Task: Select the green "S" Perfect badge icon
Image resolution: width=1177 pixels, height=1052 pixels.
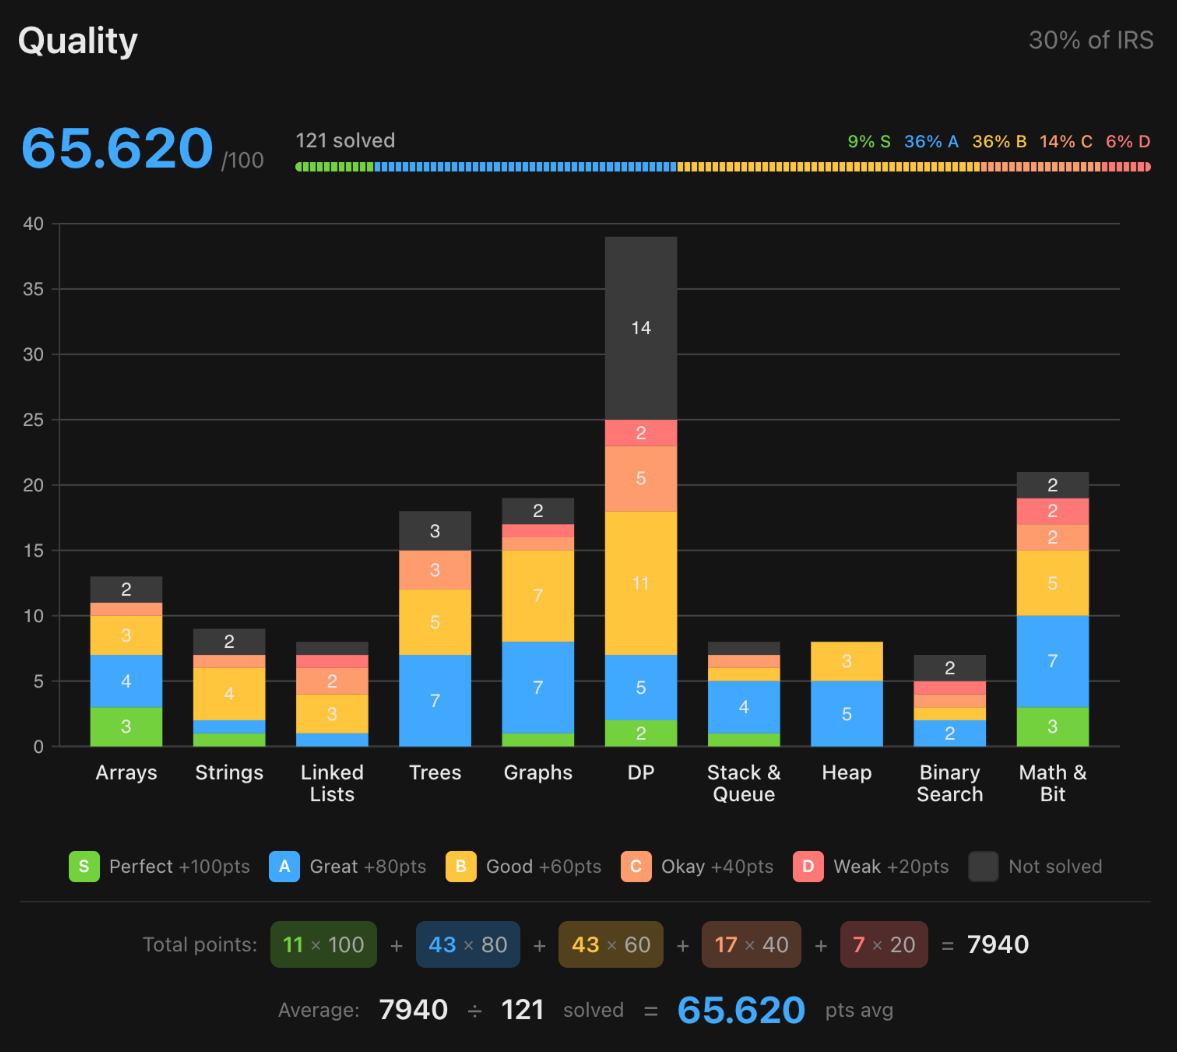Action: tap(84, 866)
